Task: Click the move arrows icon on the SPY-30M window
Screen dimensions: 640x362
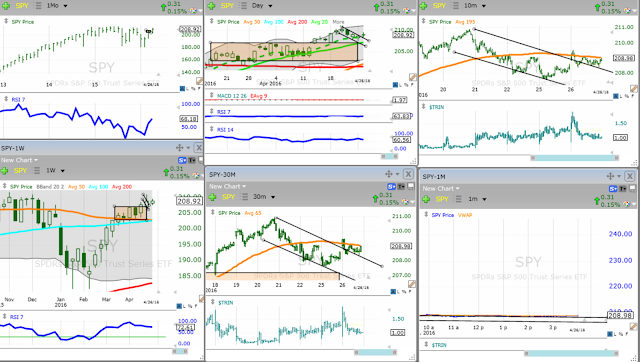Action: tap(389, 174)
